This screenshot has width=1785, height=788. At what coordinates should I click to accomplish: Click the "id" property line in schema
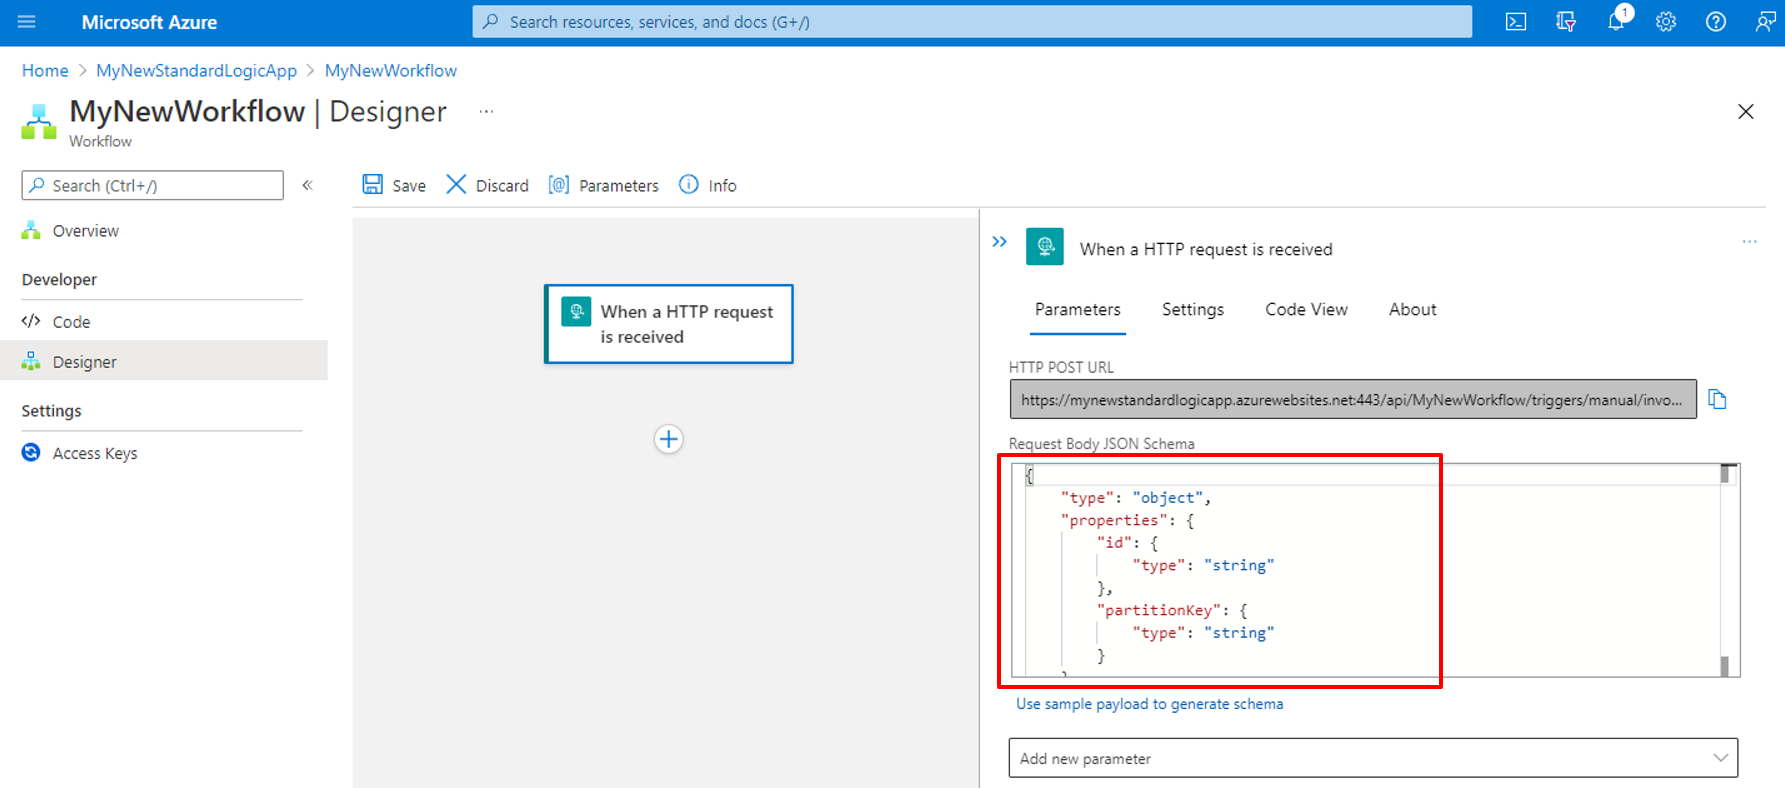(1127, 543)
